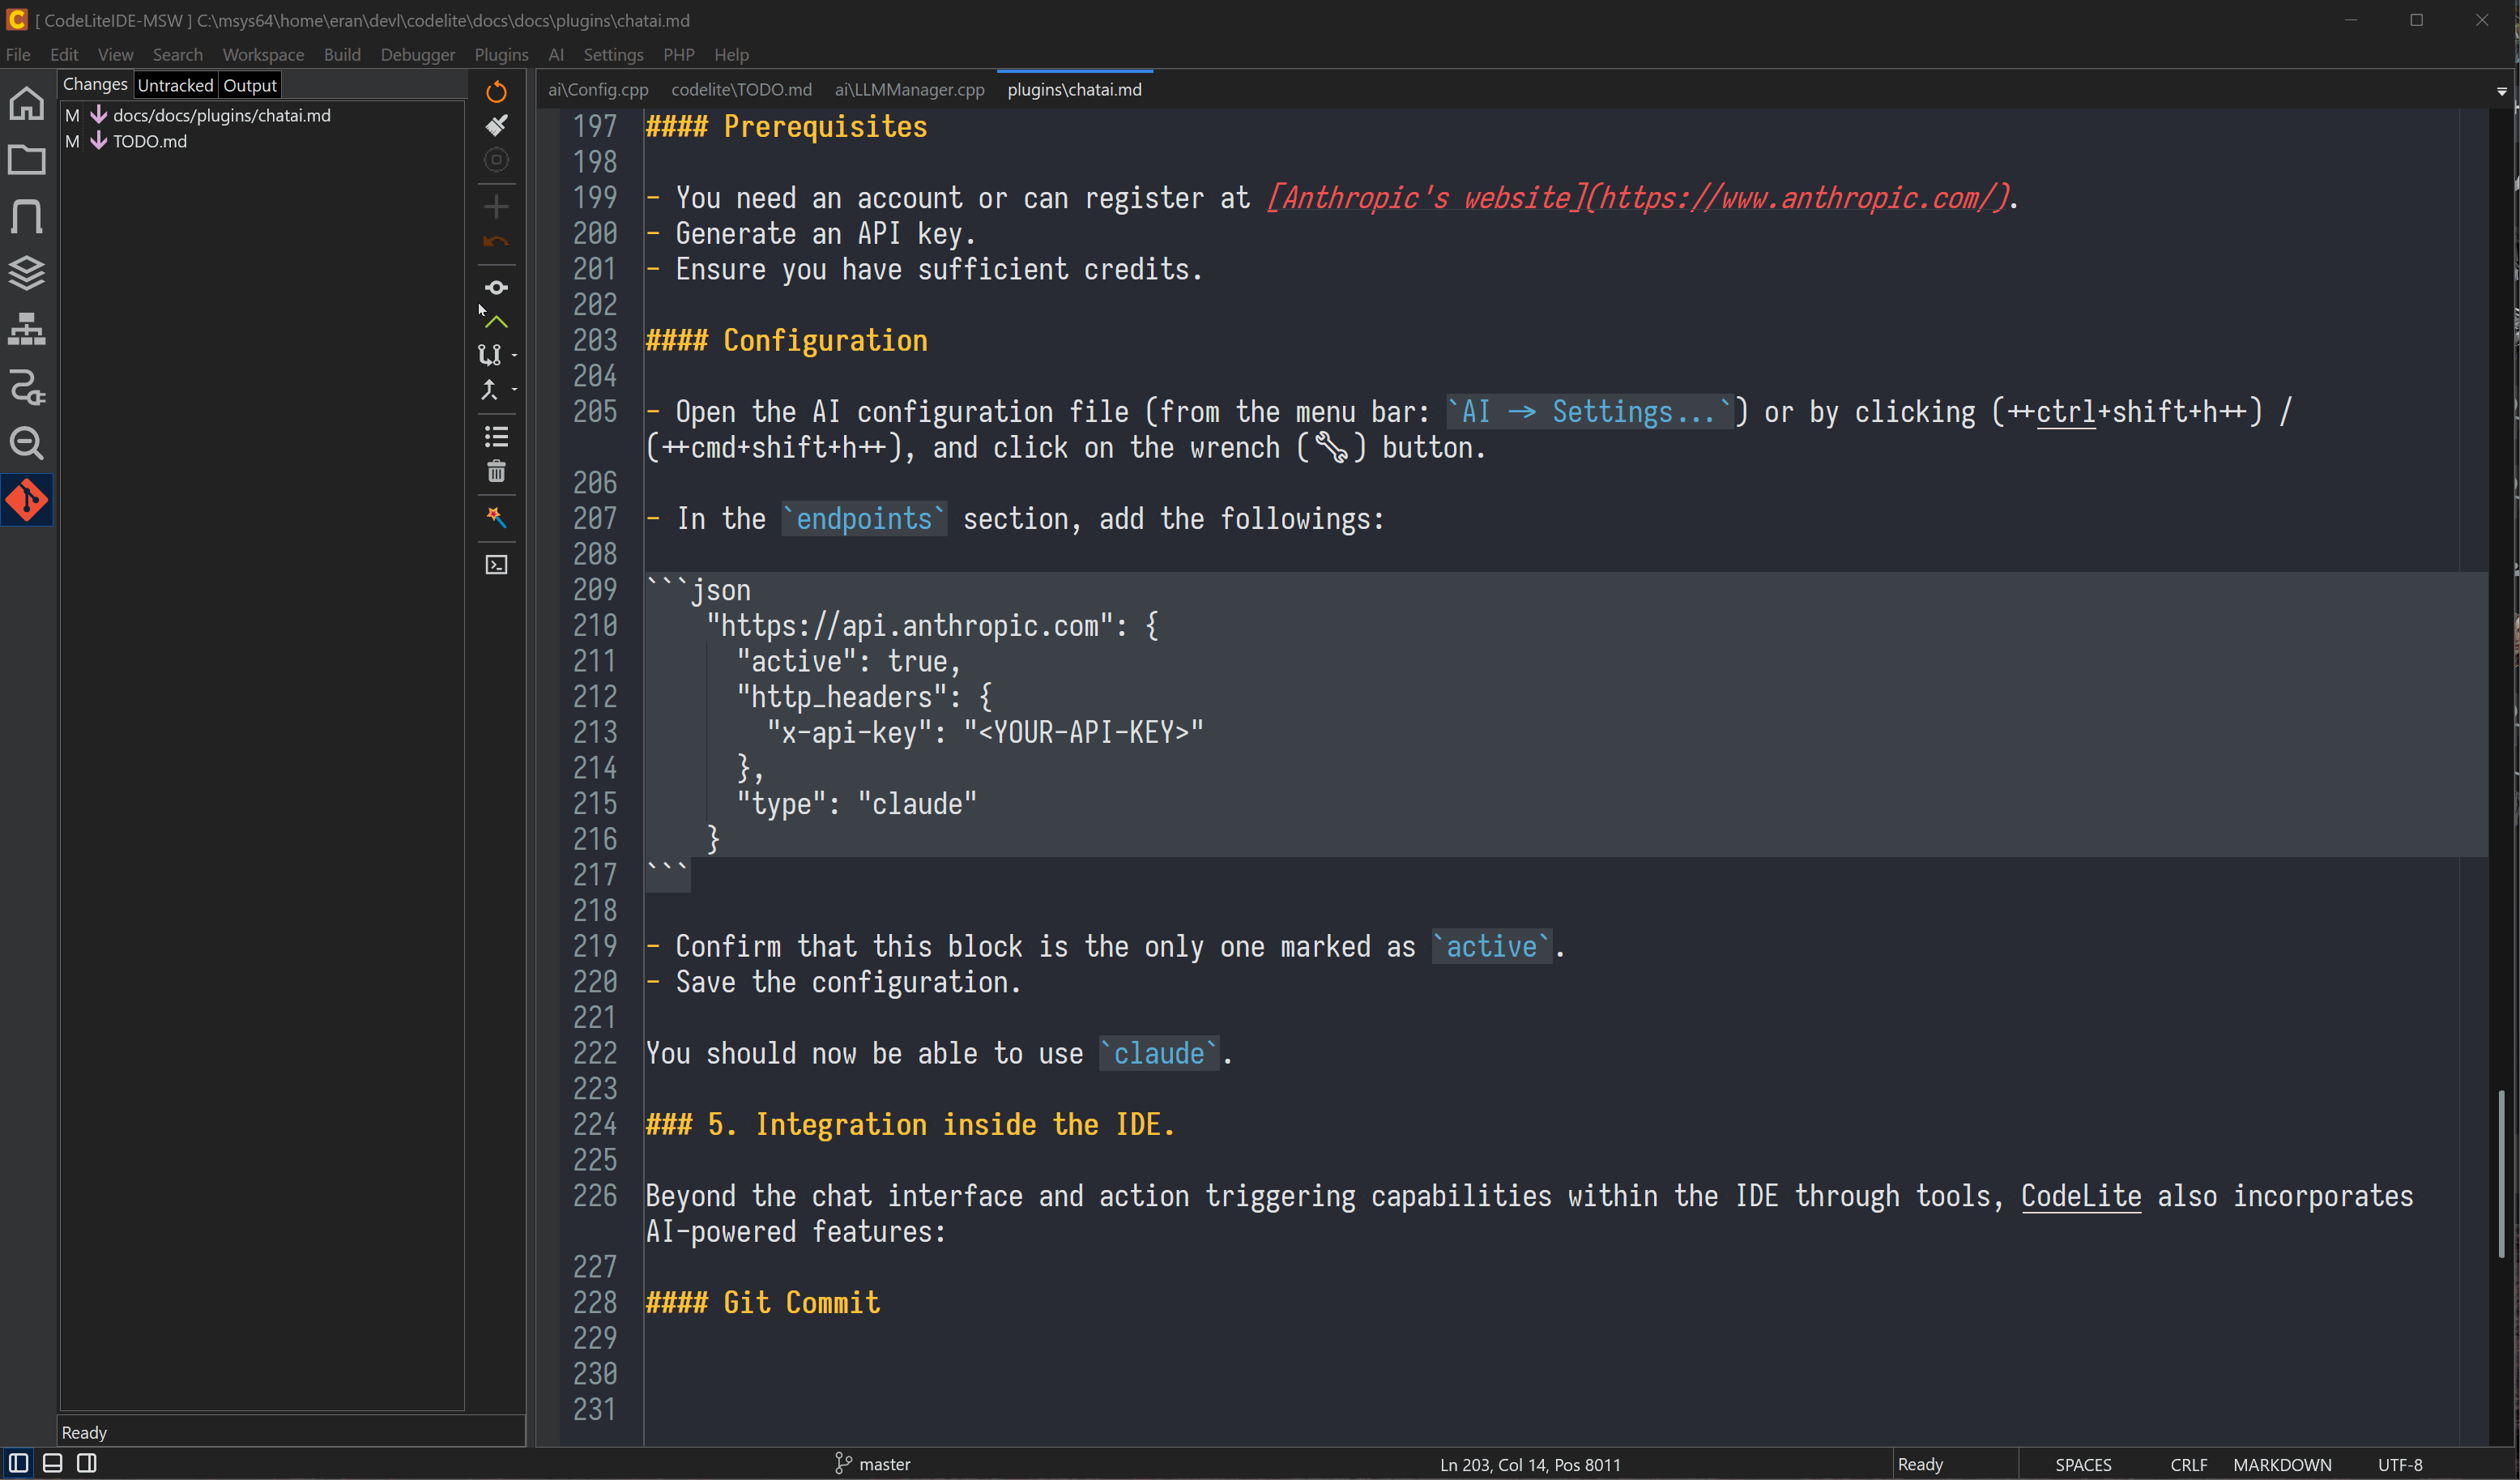Select TODO.md in the Changes list
Viewport: 2520px width, 1480px height.
(x=149, y=141)
